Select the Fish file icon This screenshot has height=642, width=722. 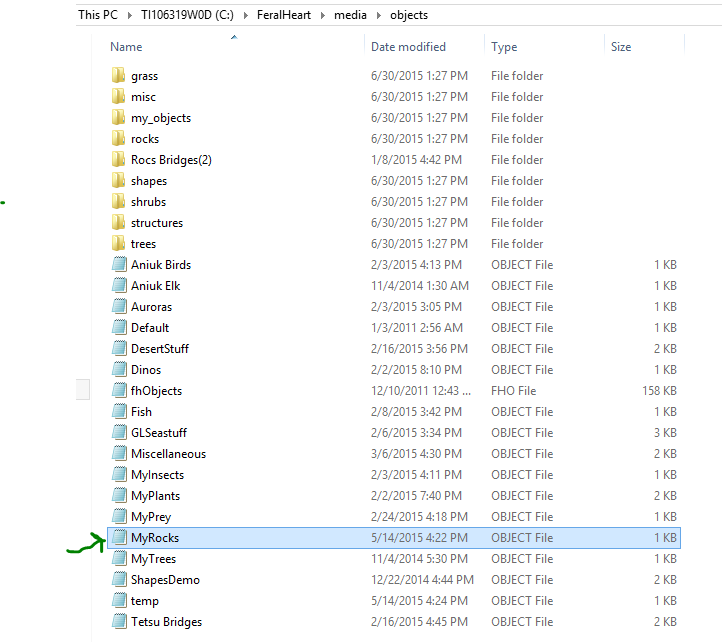coord(119,411)
